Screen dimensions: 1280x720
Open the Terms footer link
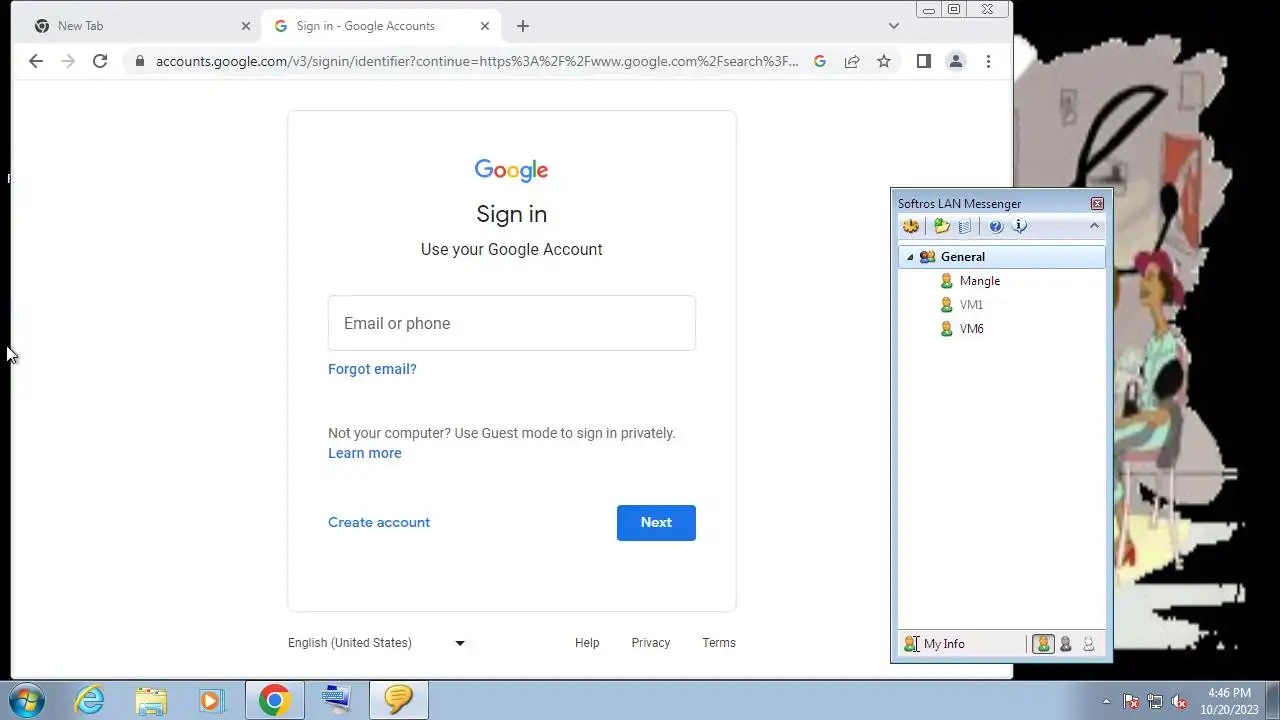719,643
